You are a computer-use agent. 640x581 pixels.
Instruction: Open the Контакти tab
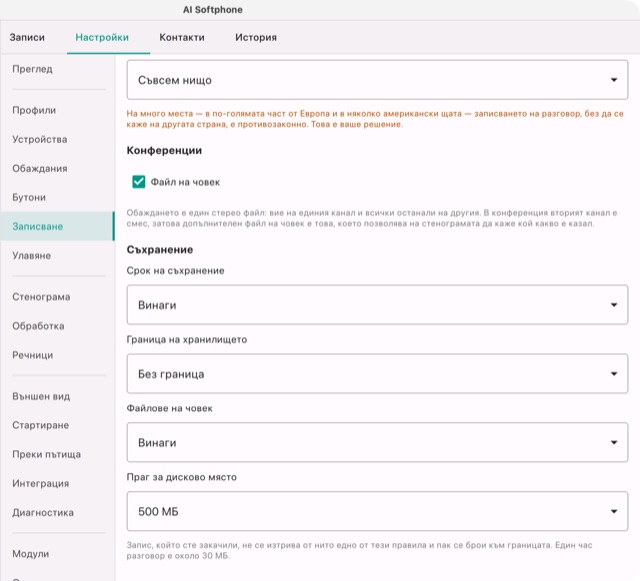point(182,37)
